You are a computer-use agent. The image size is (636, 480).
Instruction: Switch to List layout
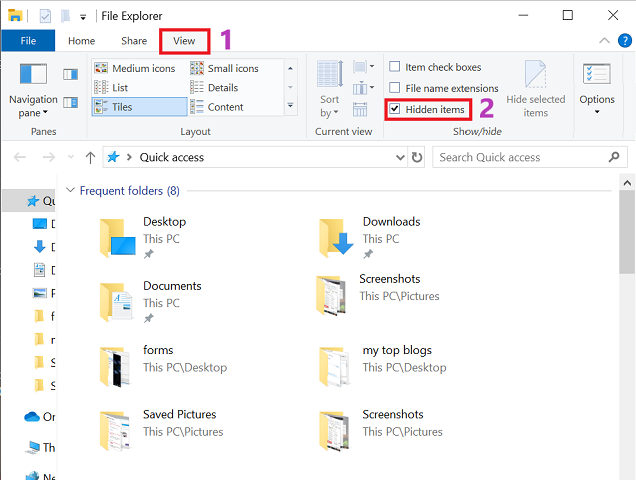point(111,88)
